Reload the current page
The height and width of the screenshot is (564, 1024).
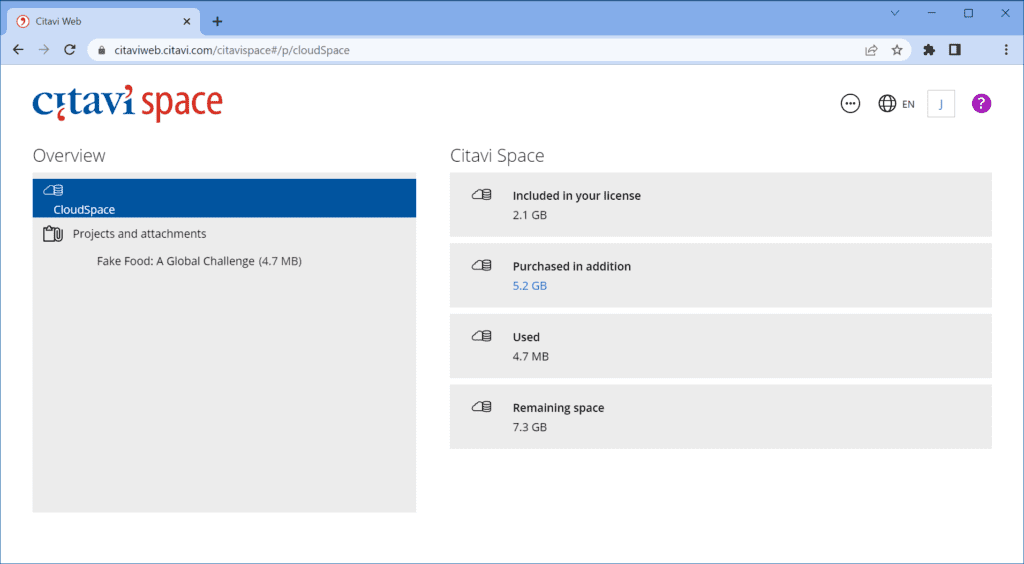70,50
